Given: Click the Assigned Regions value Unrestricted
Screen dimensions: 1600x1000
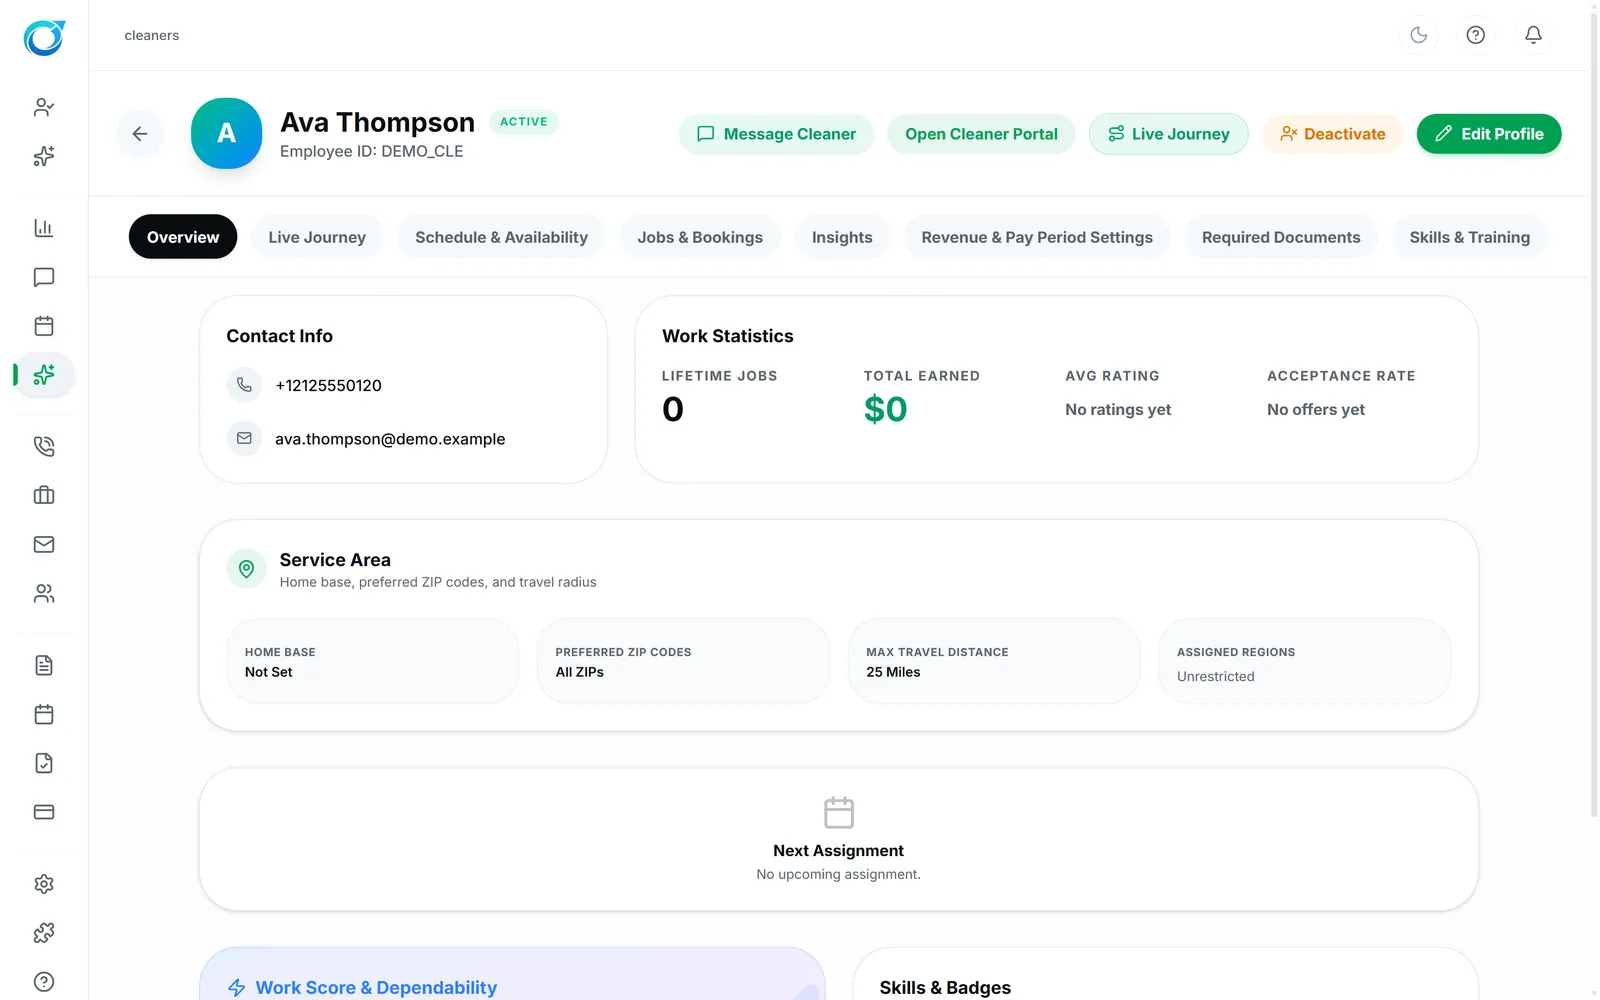Looking at the screenshot, I should [x=1216, y=676].
